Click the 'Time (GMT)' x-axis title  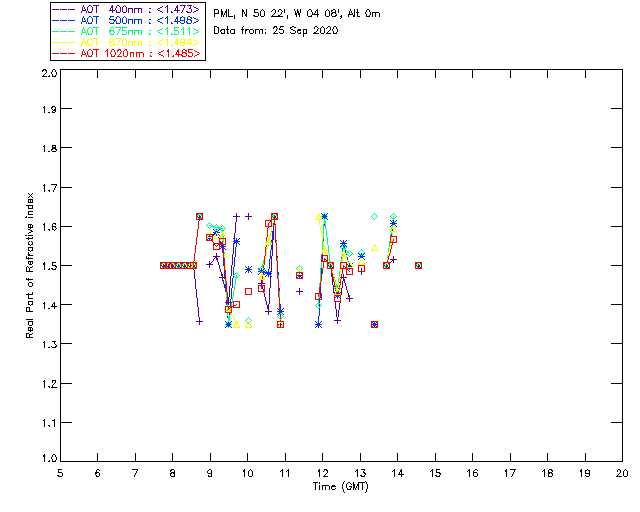340,487
